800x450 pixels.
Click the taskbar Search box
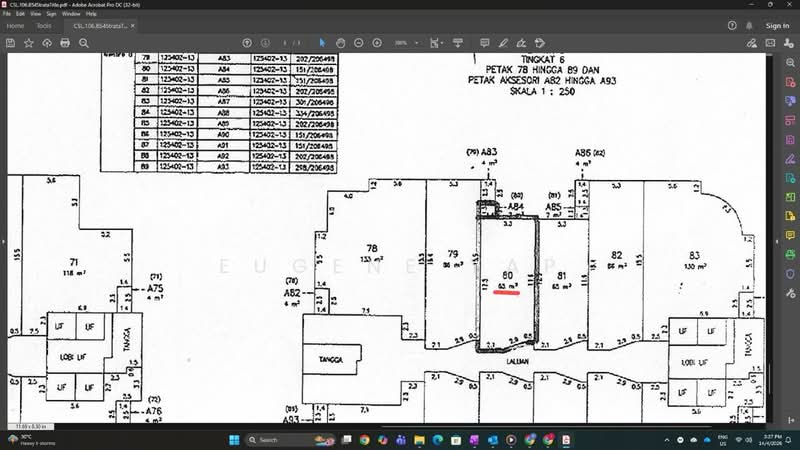[x=289, y=440]
